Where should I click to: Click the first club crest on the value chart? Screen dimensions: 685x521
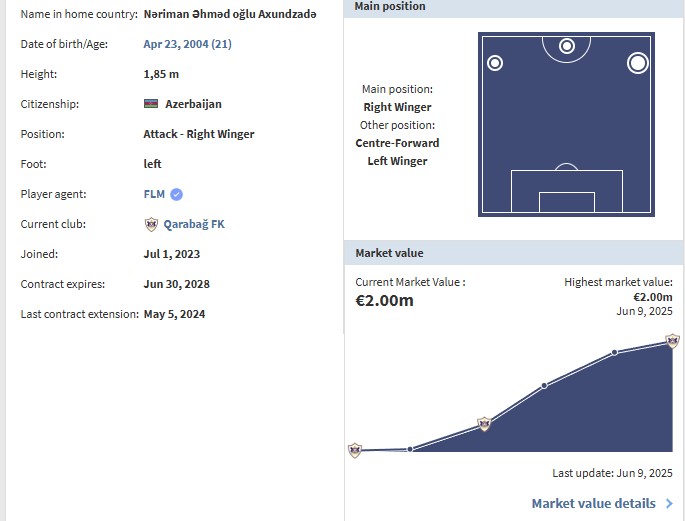click(354, 450)
